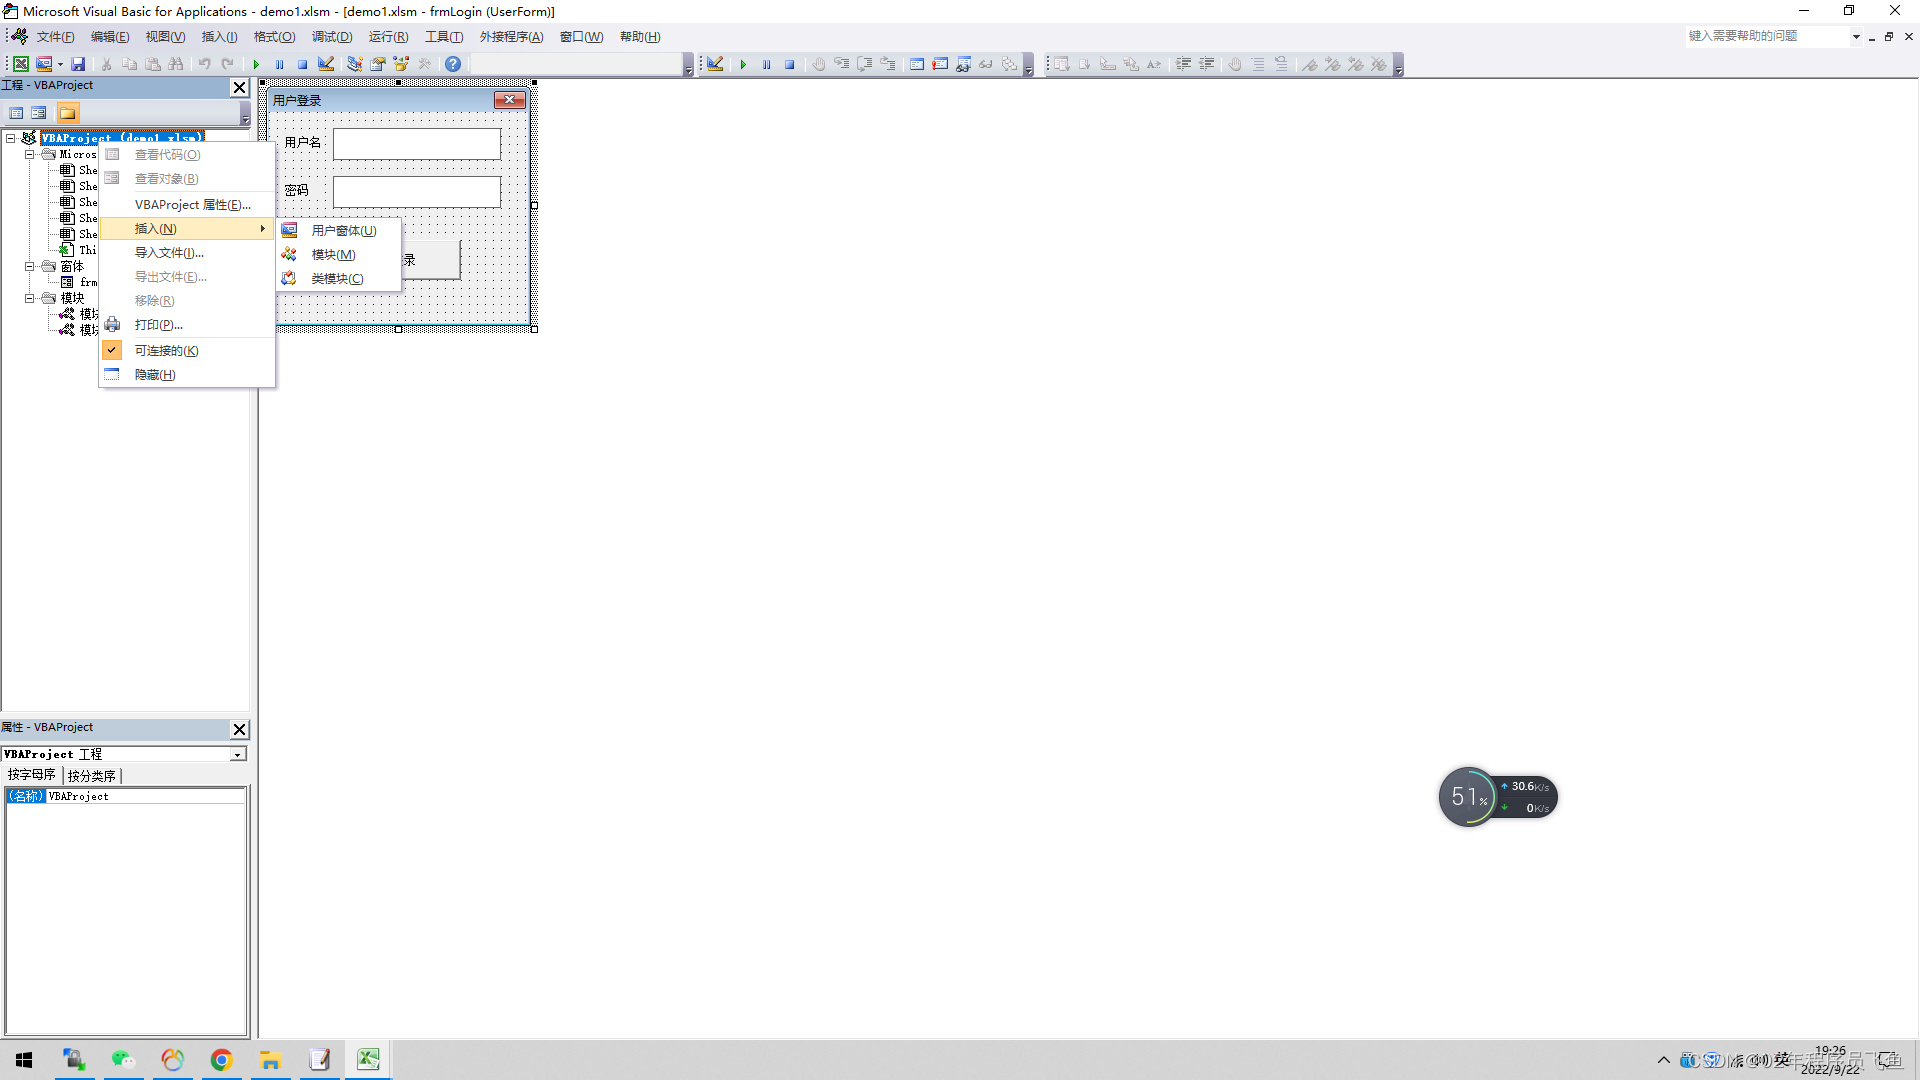The height and width of the screenshot is (1080, 1920).
Task: Toggle the 可连接的(K) checked menu item
Action: pyautogui.click(x=166, y=351)
